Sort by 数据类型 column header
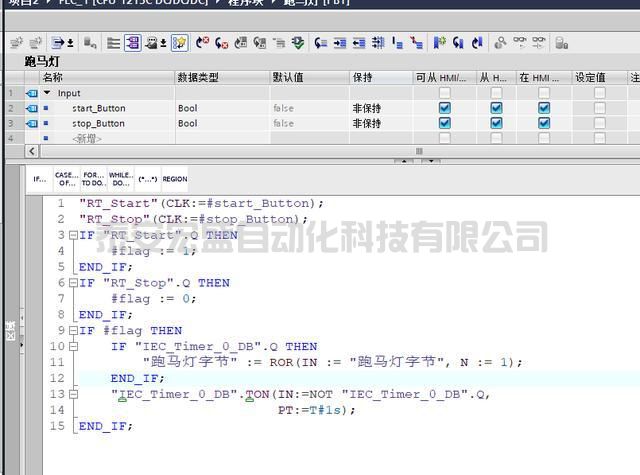The height and width of the screenshot is (475, 640). tap(198, 77)
